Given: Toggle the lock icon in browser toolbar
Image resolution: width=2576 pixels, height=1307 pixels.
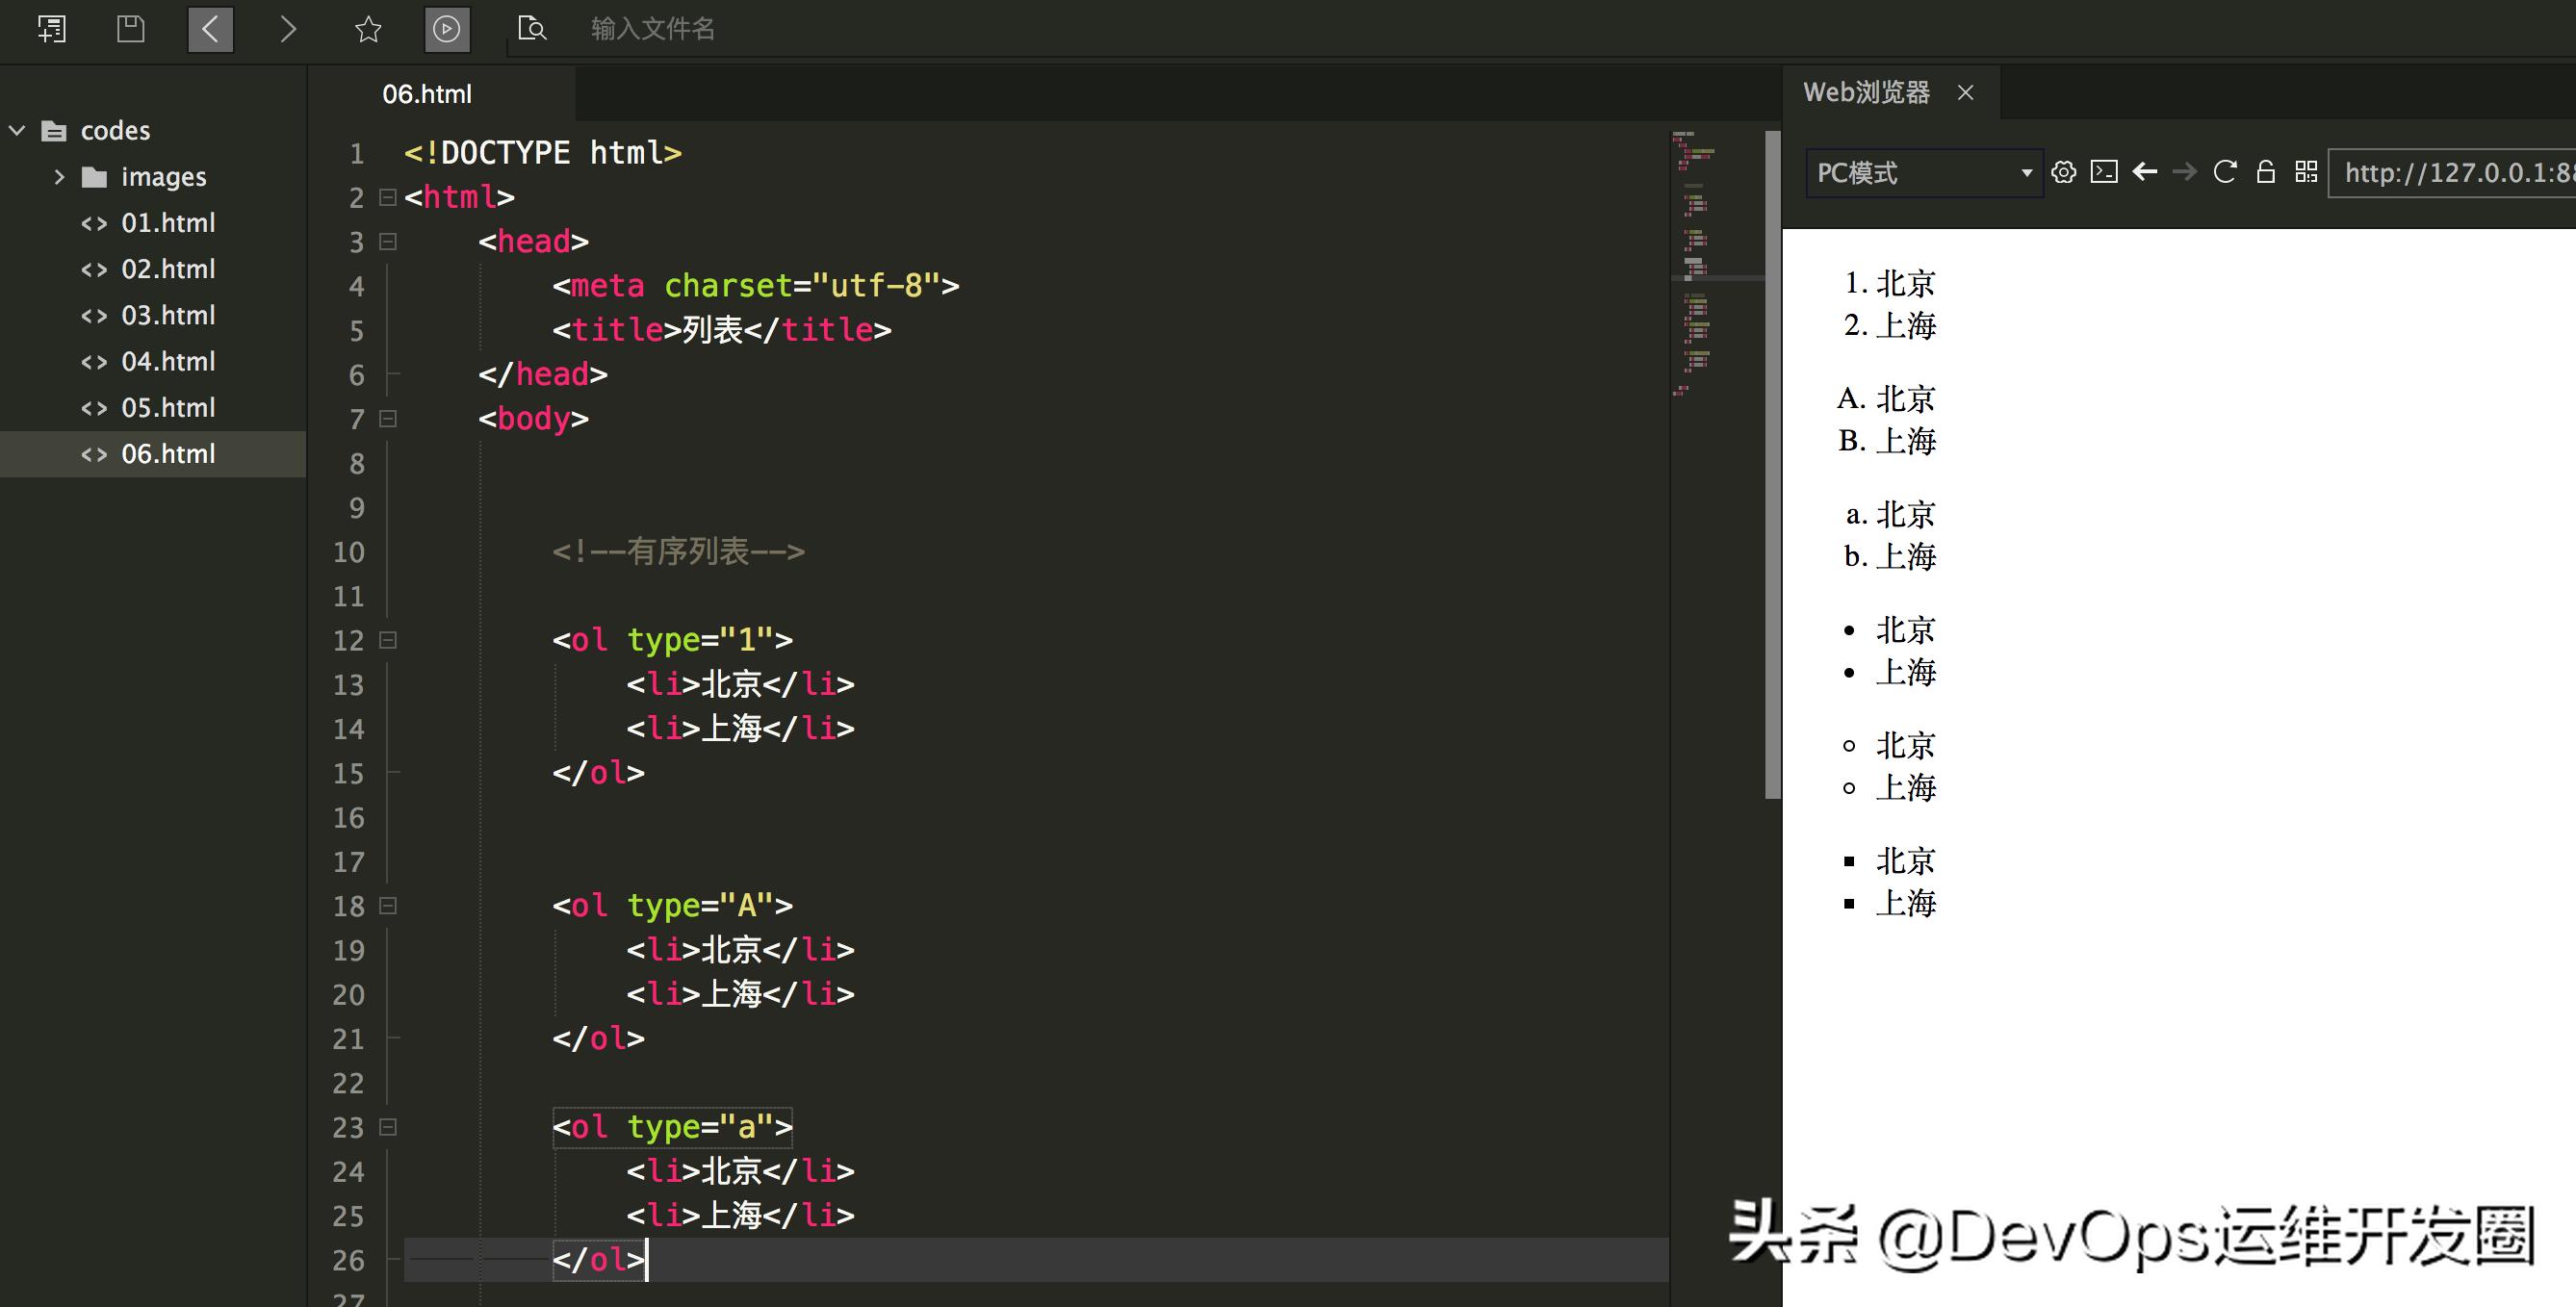Looking at the screenshot, I should click(x=2266, y=172).
